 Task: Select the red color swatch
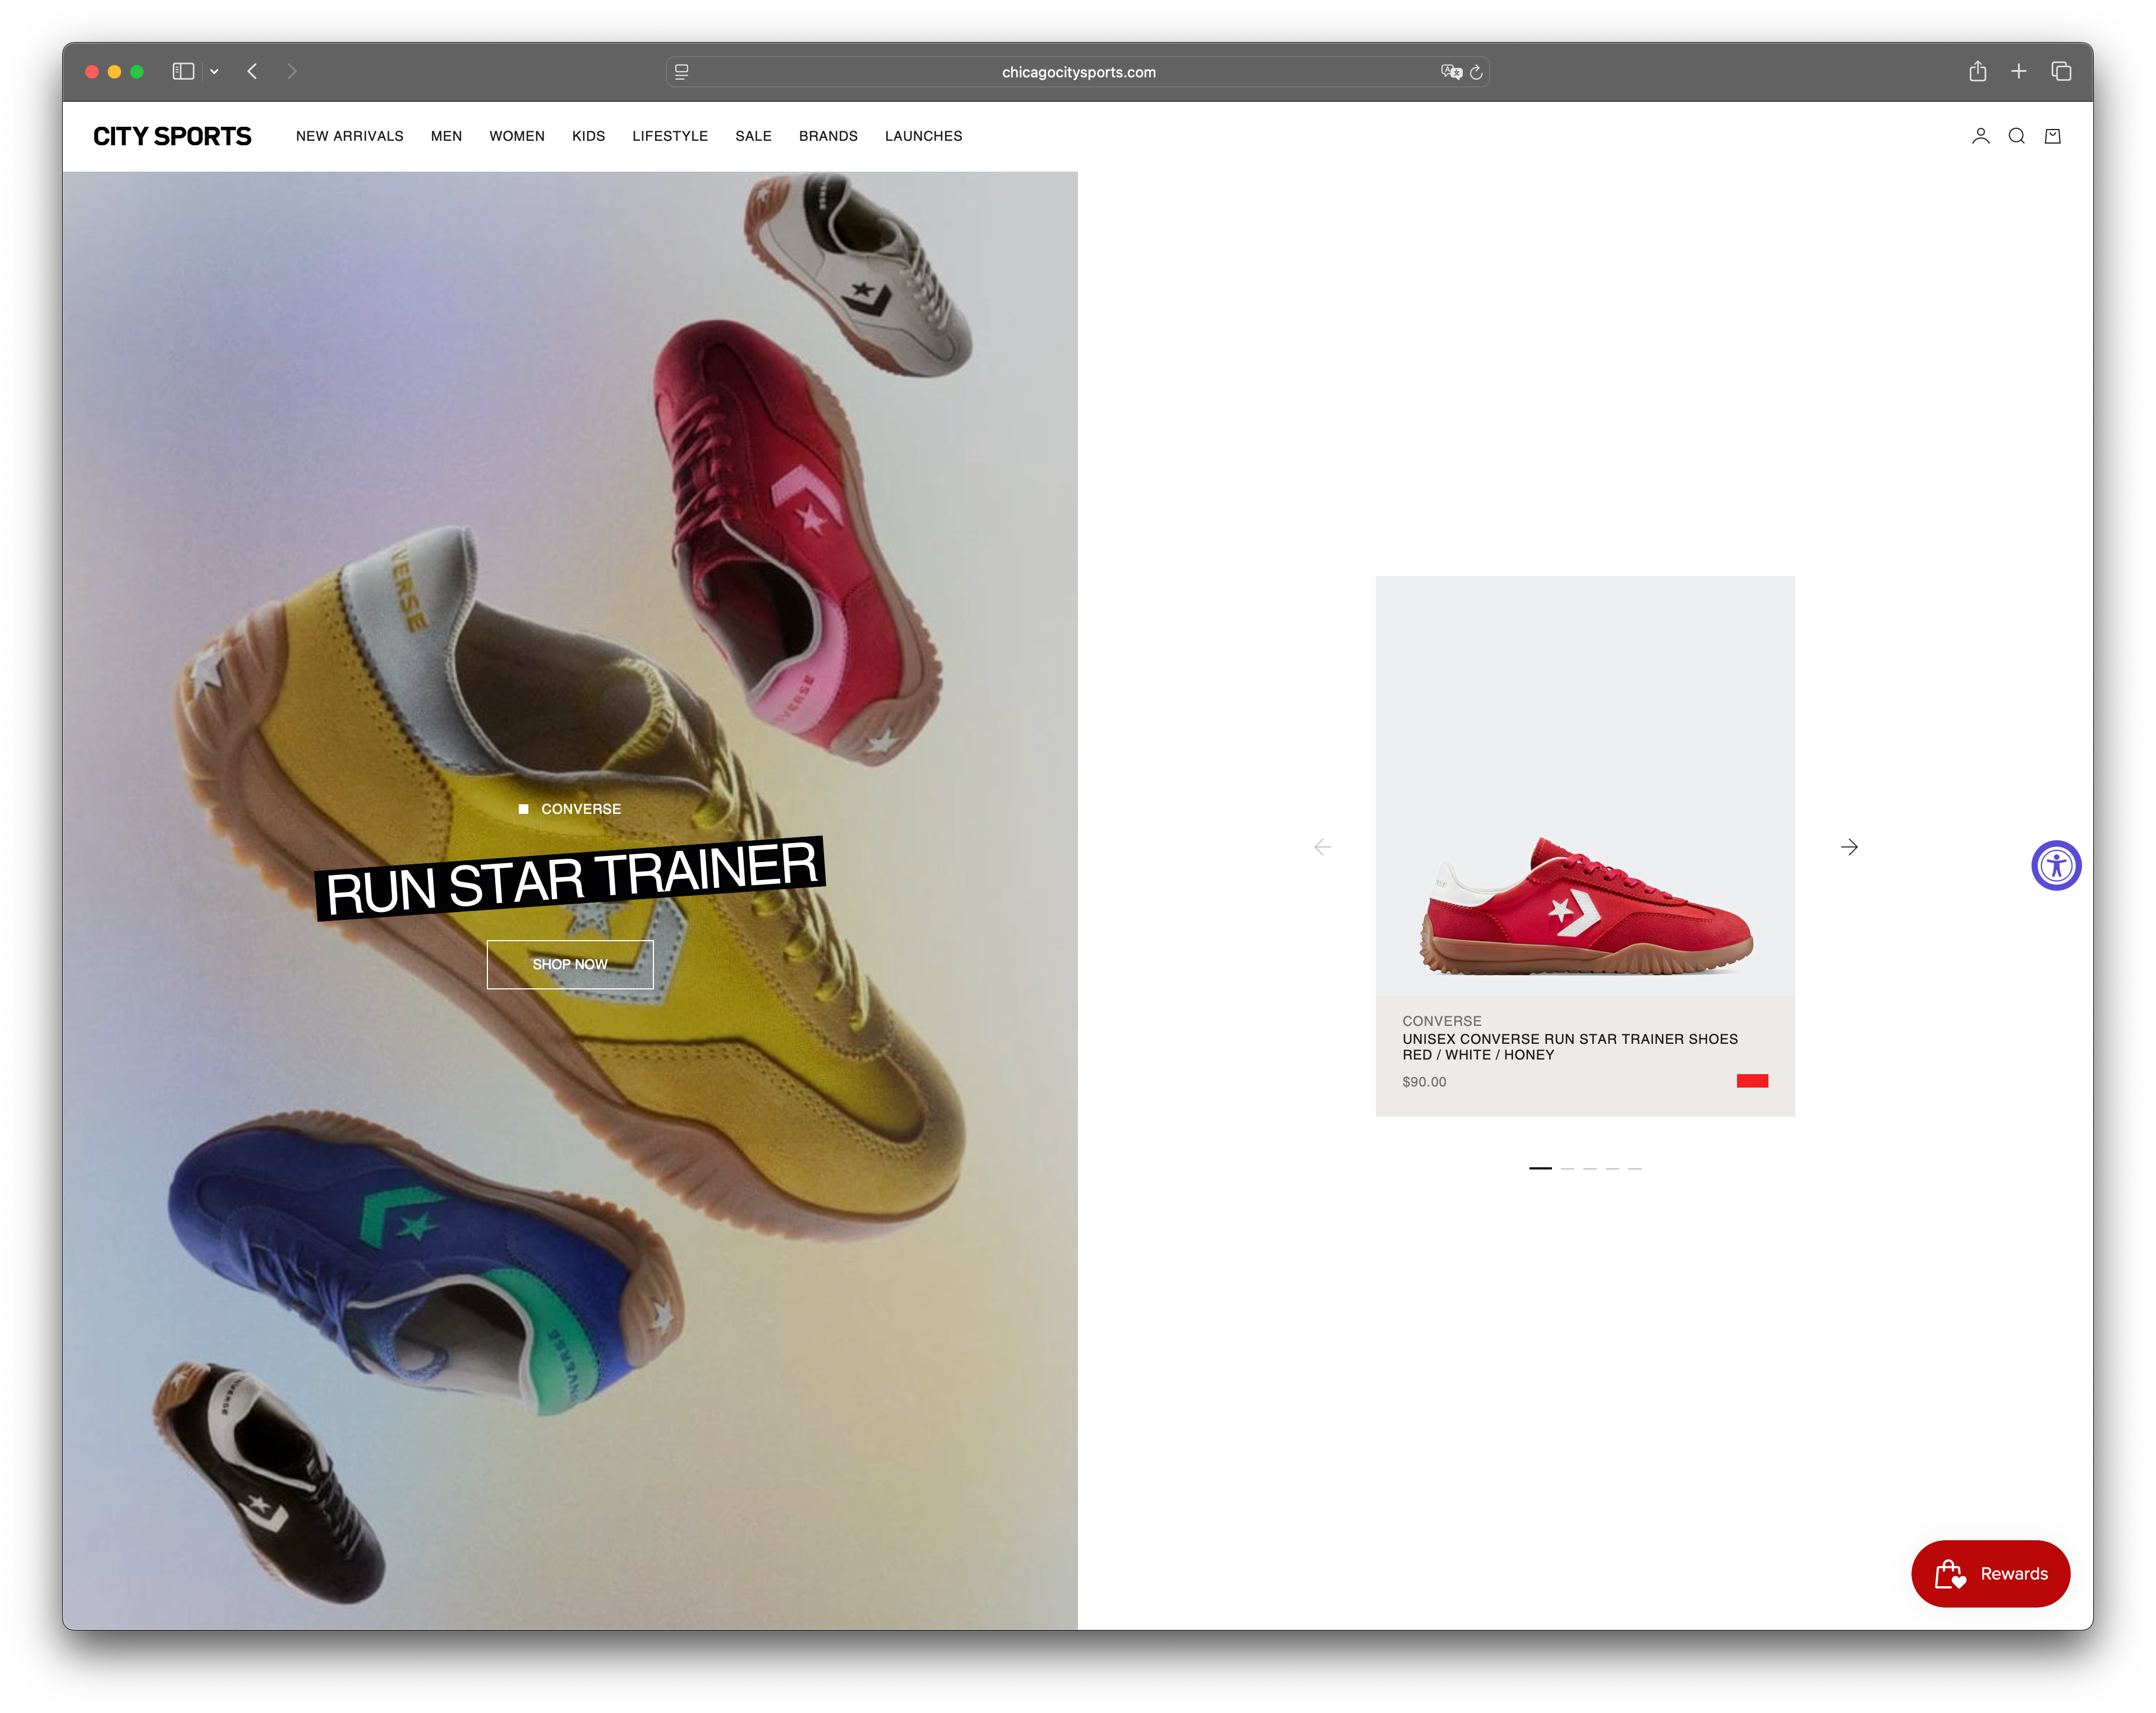1752,1081
